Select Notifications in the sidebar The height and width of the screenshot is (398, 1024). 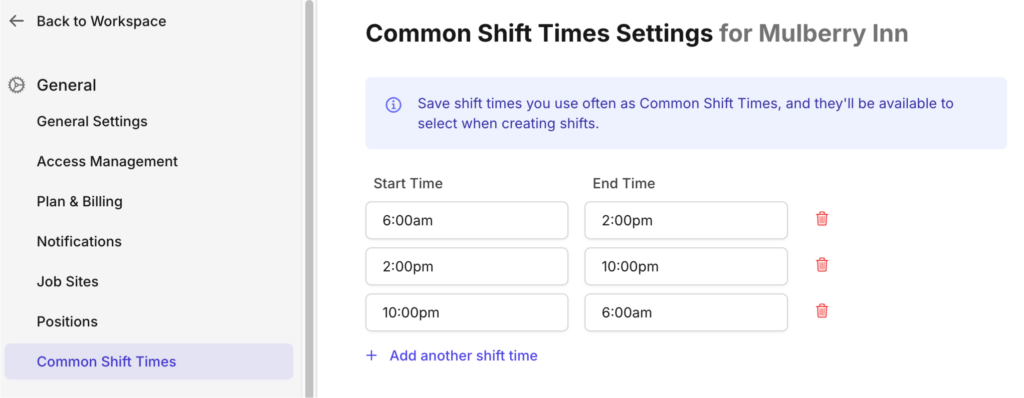(x=79, y=242)
